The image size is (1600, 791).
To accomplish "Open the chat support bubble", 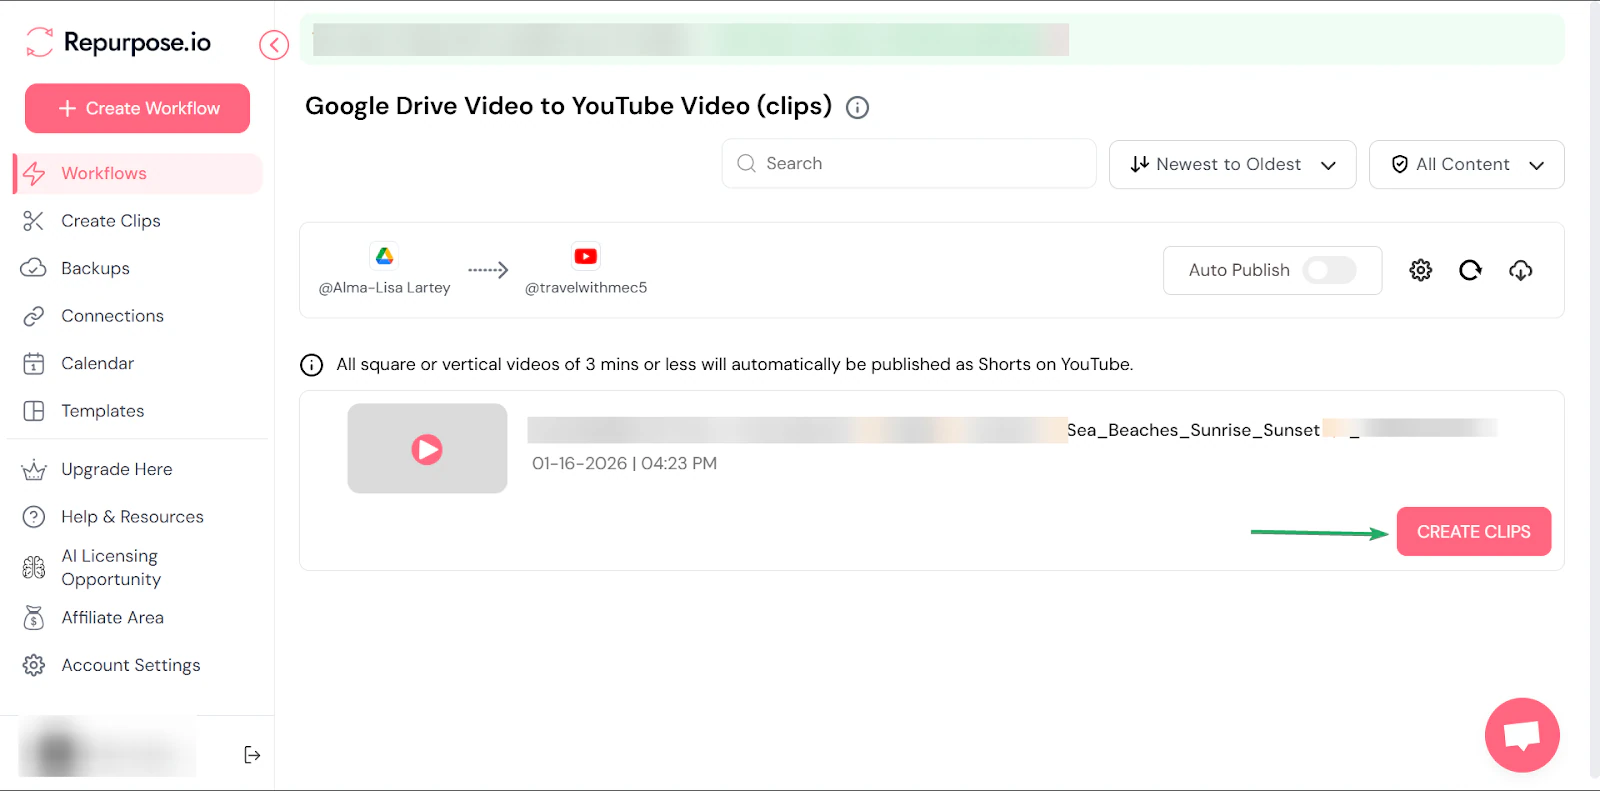I will [x=1522, y=735].
